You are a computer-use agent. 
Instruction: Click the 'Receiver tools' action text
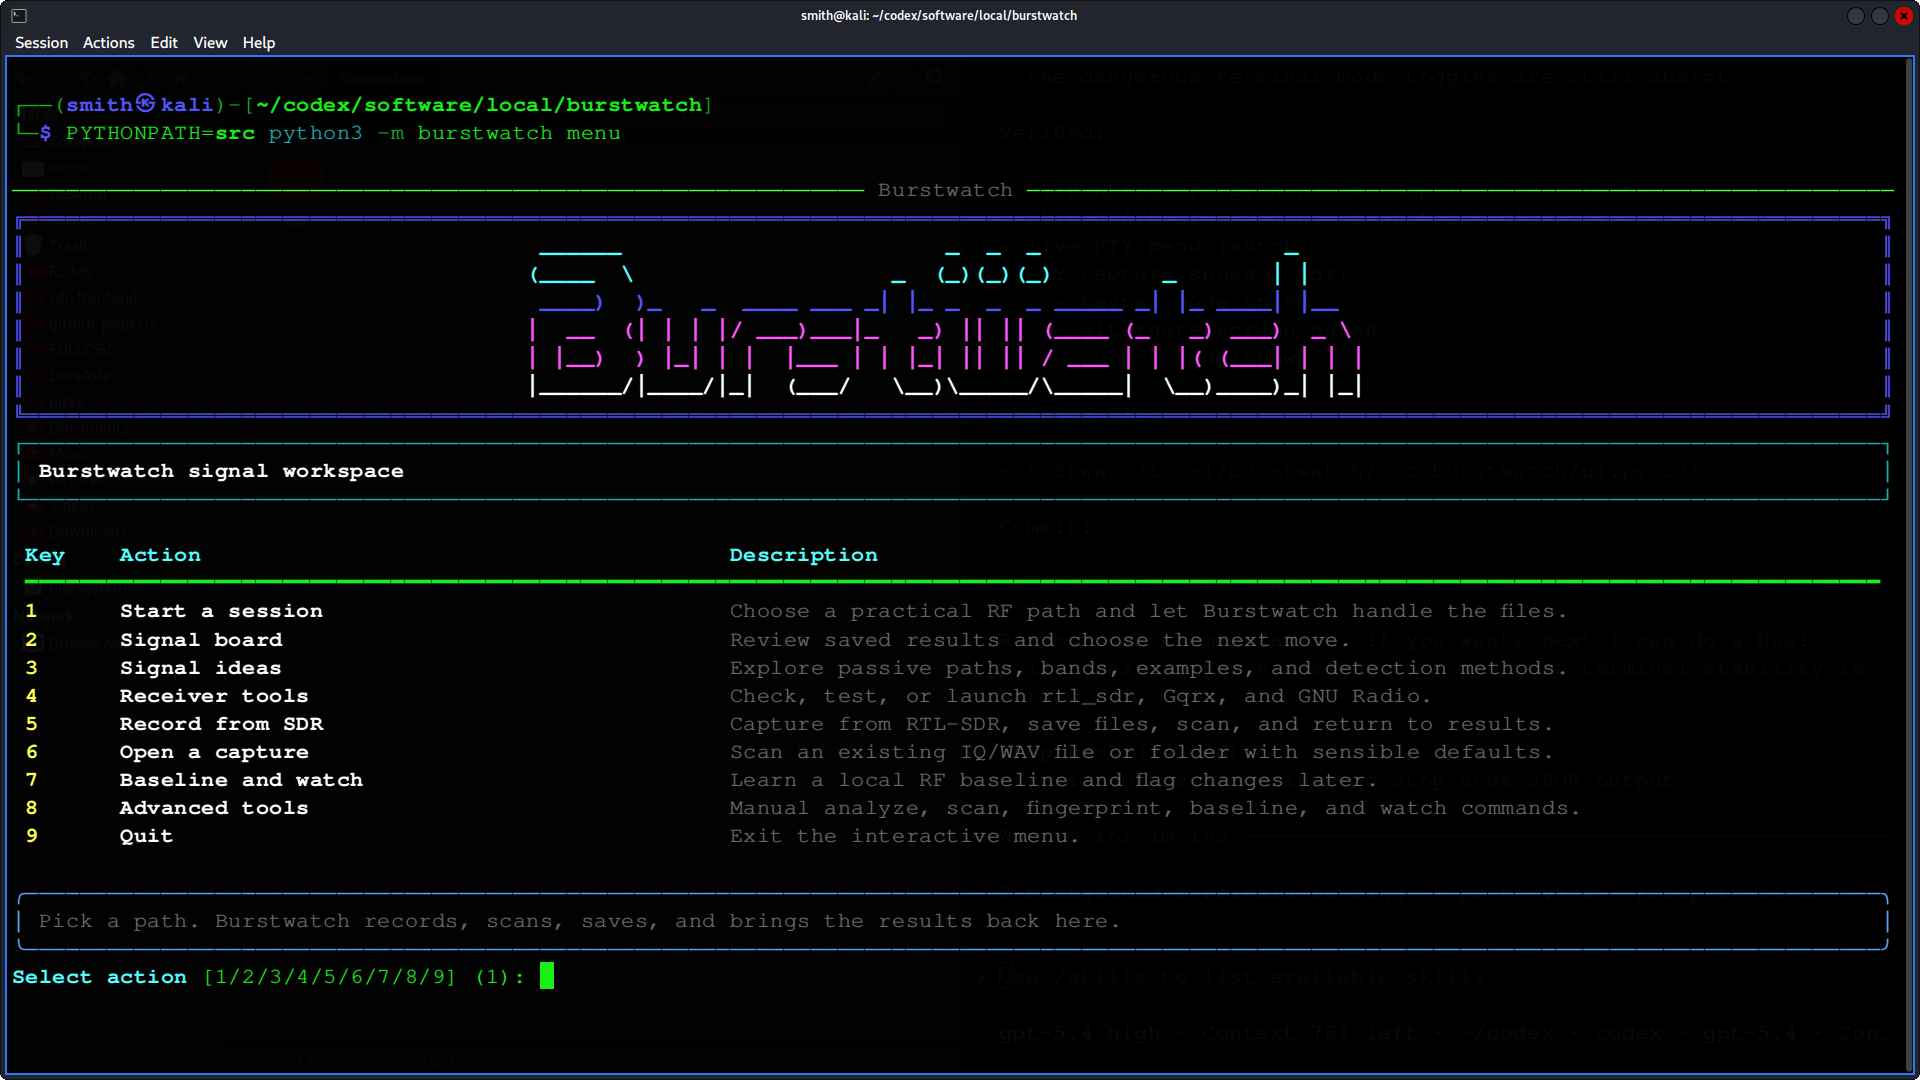click(x=214, y=696)
